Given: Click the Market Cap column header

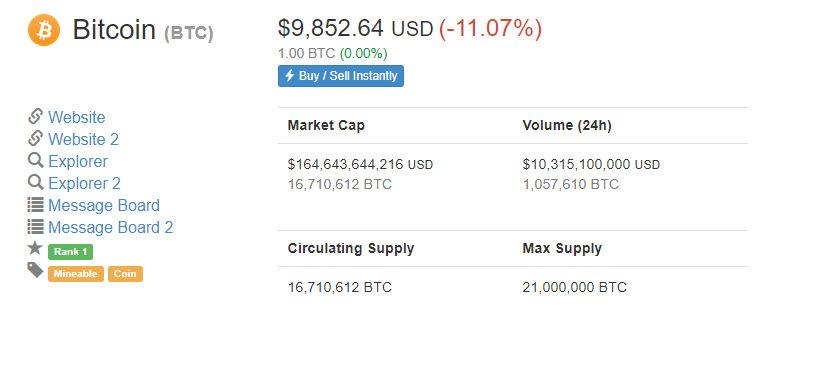Looking at the screenshot, I should pos(326,125).
